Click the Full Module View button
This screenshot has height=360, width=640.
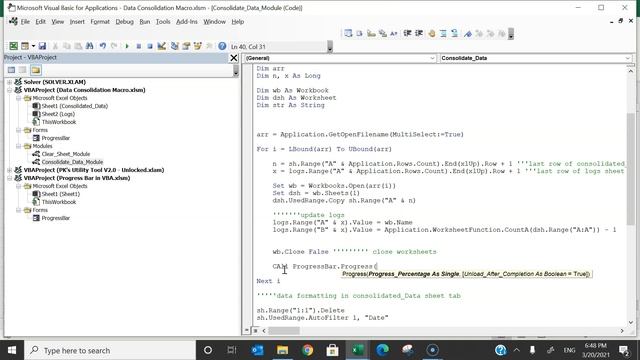[256, 331]
